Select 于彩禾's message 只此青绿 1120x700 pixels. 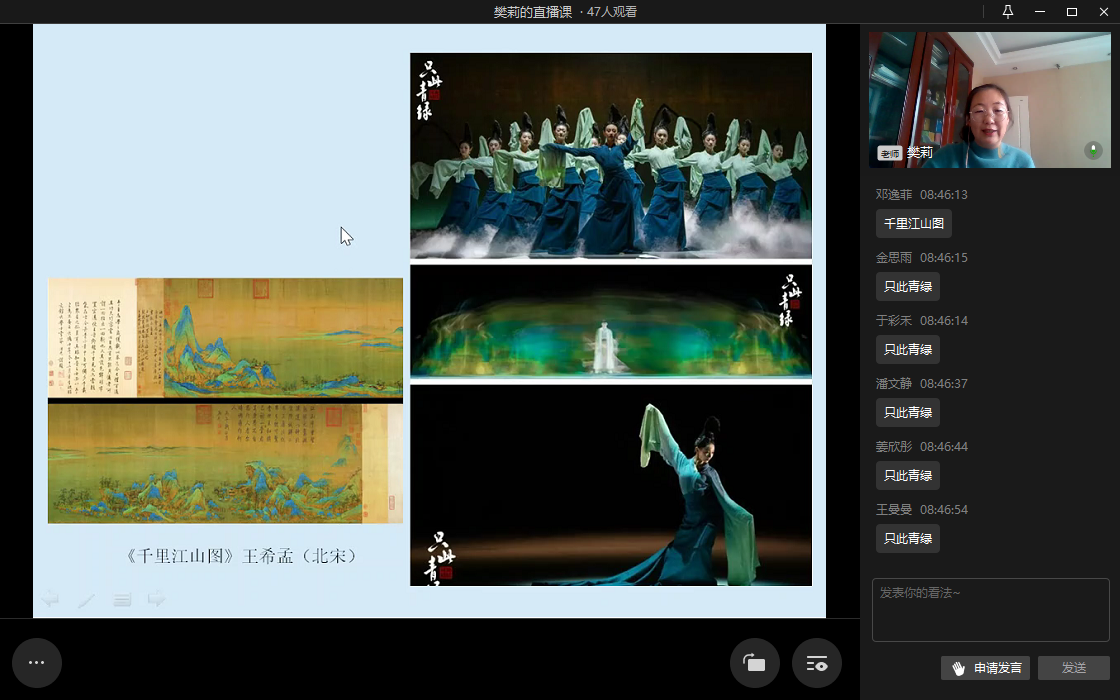point(908,349)
